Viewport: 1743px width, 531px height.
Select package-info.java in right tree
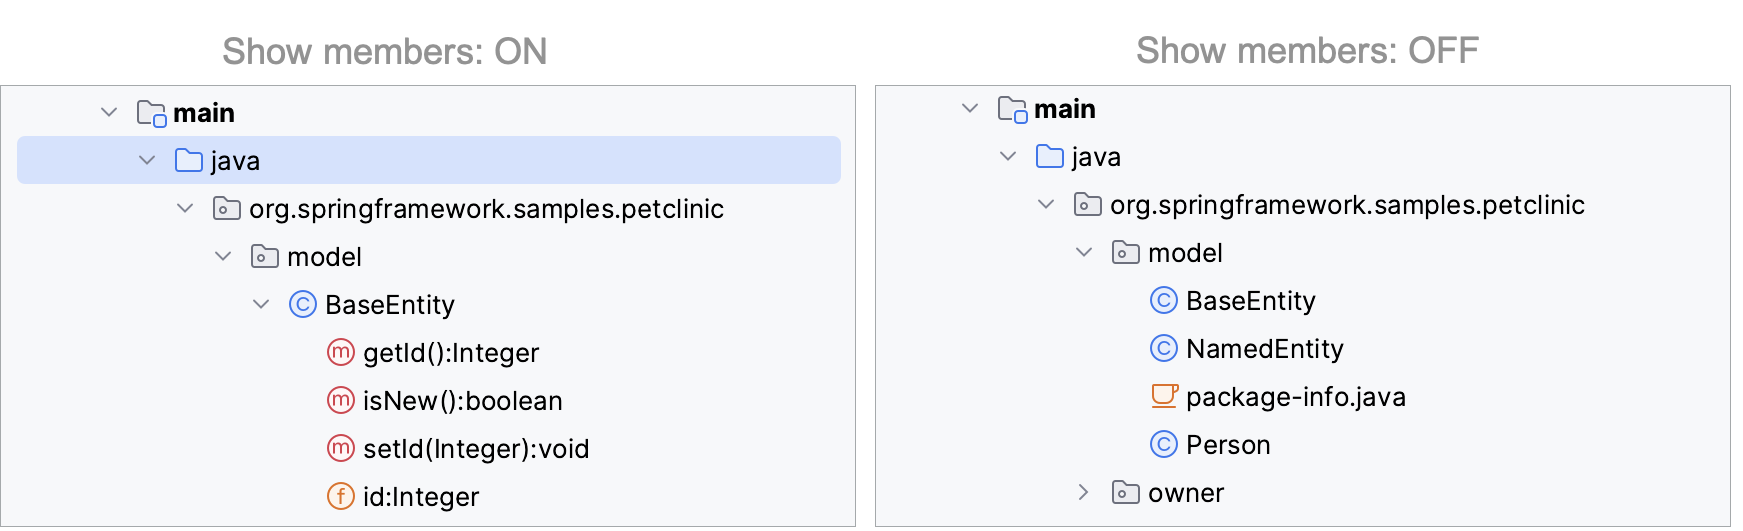[1296, 397]
